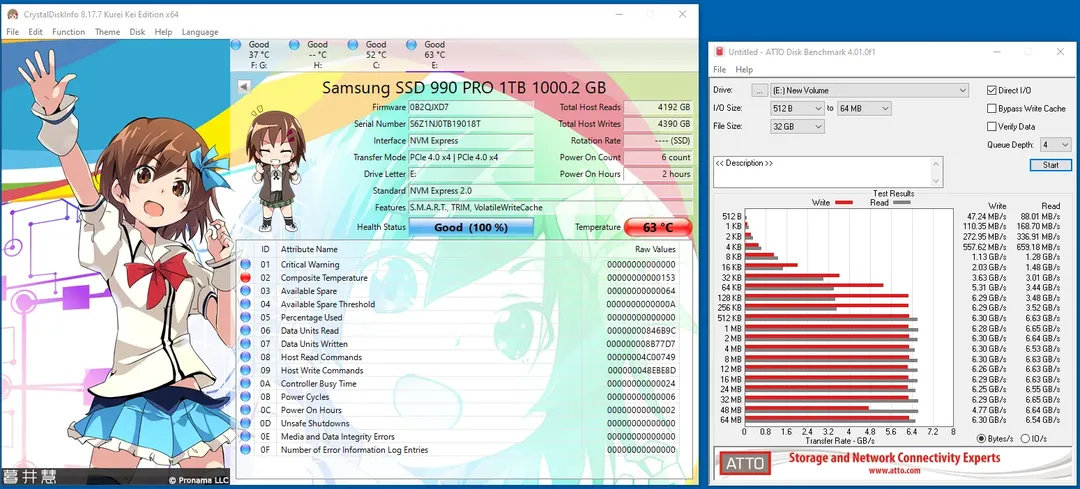Click status orb for Available Spare row
Viewport: 1080px width, 489px height.
coord(246,291)
